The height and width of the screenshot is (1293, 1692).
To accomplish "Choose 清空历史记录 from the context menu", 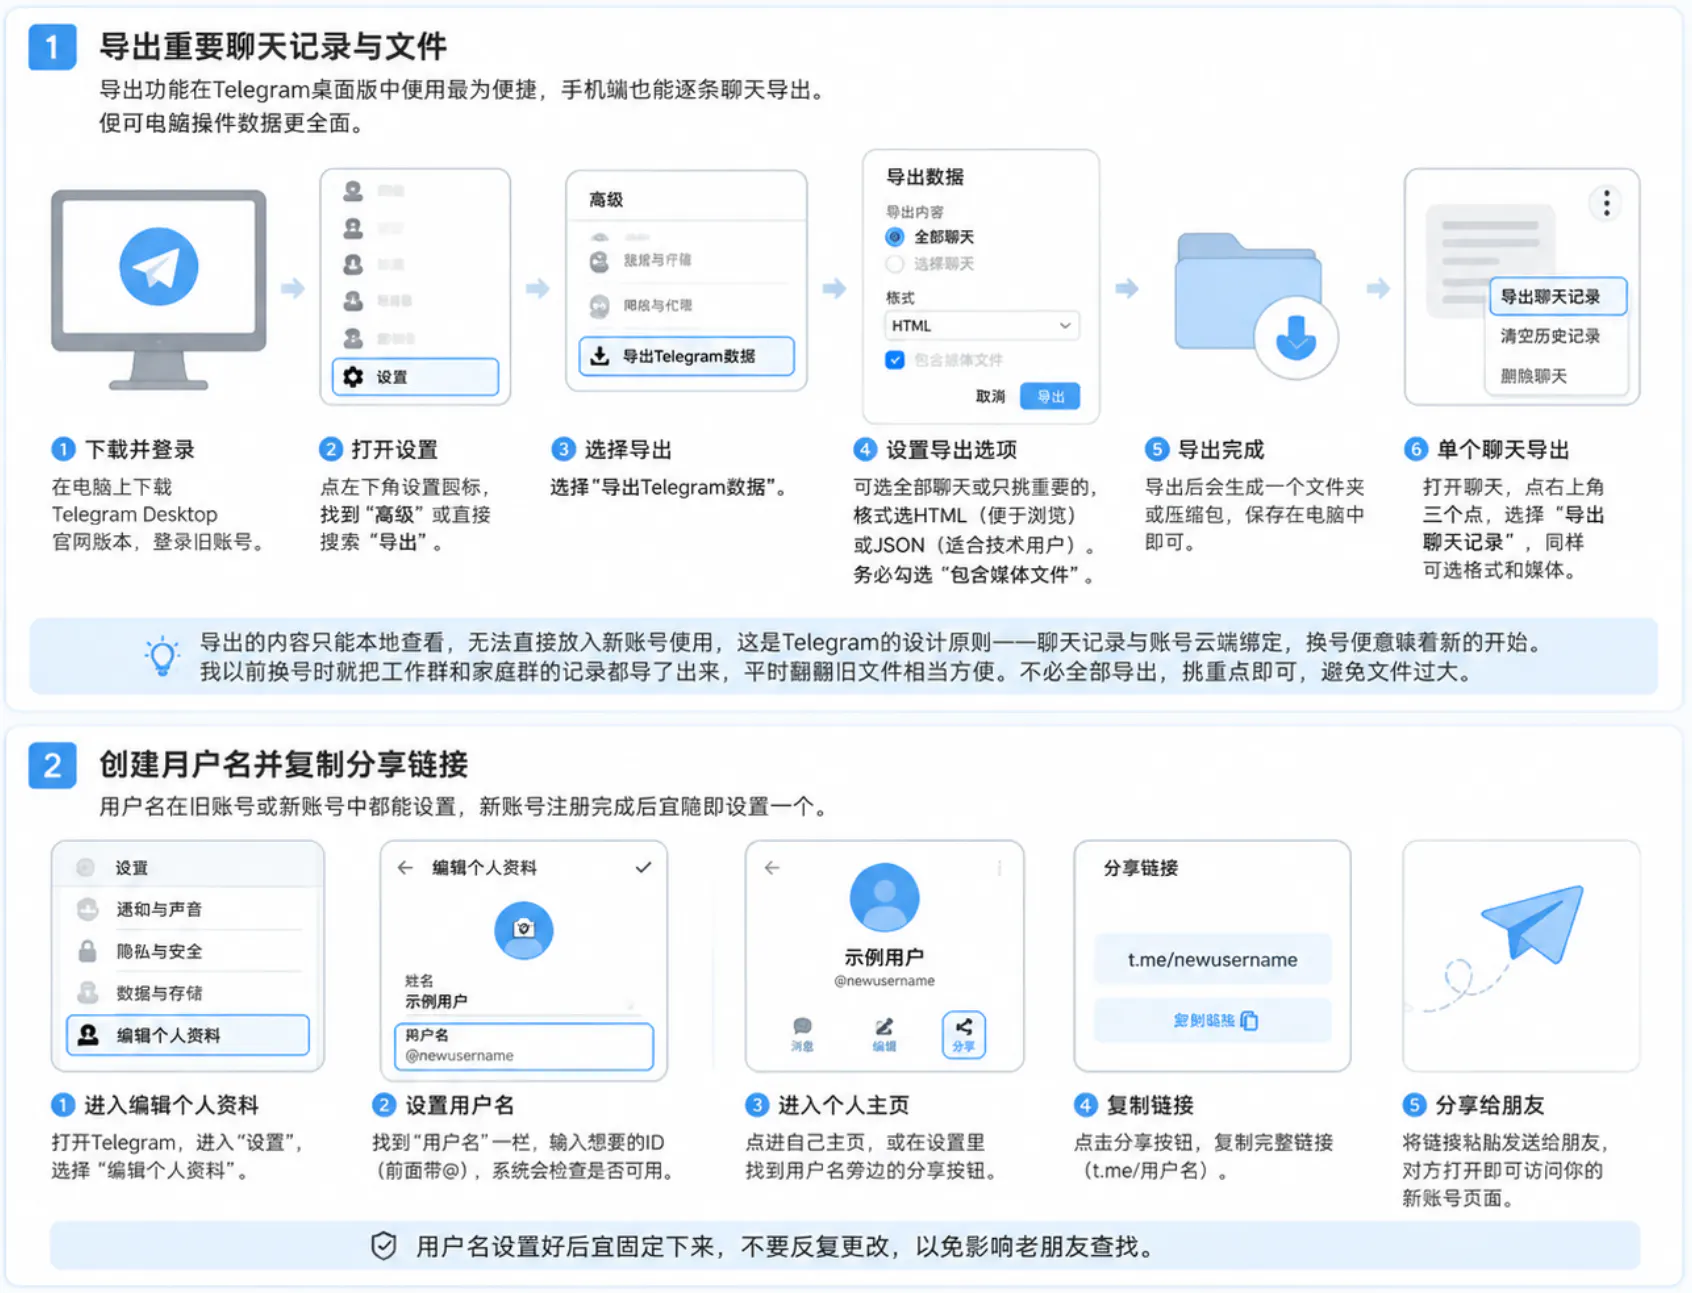I will click(1550, 336).
